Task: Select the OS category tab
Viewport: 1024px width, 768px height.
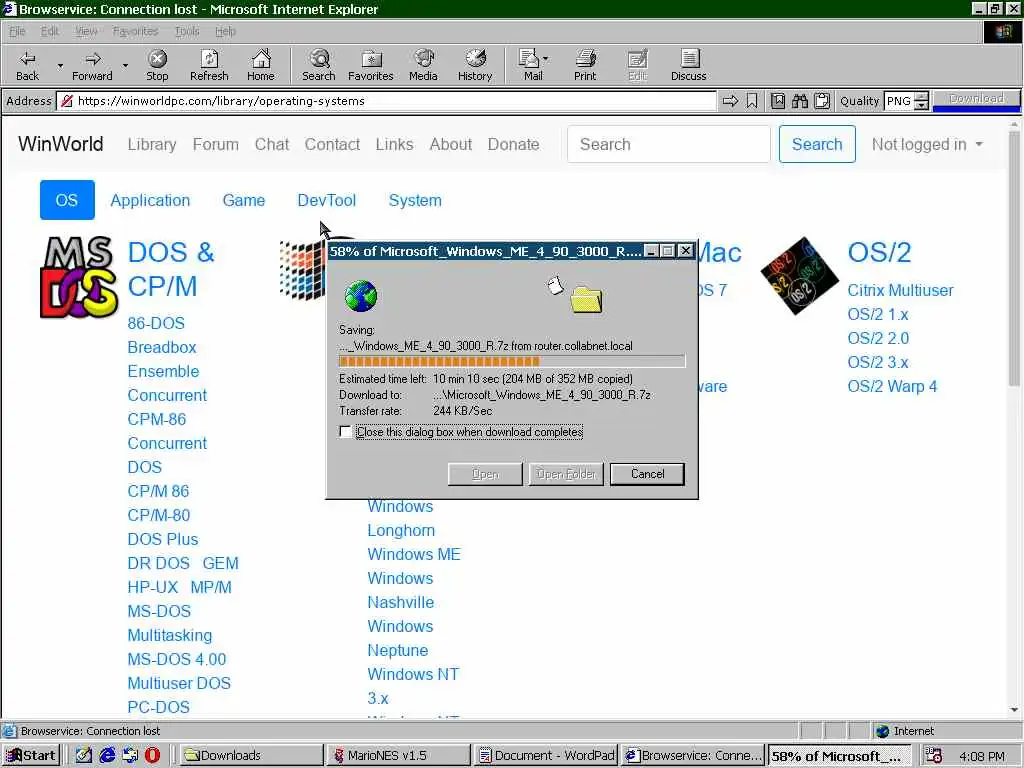Action: pos(67,200)
